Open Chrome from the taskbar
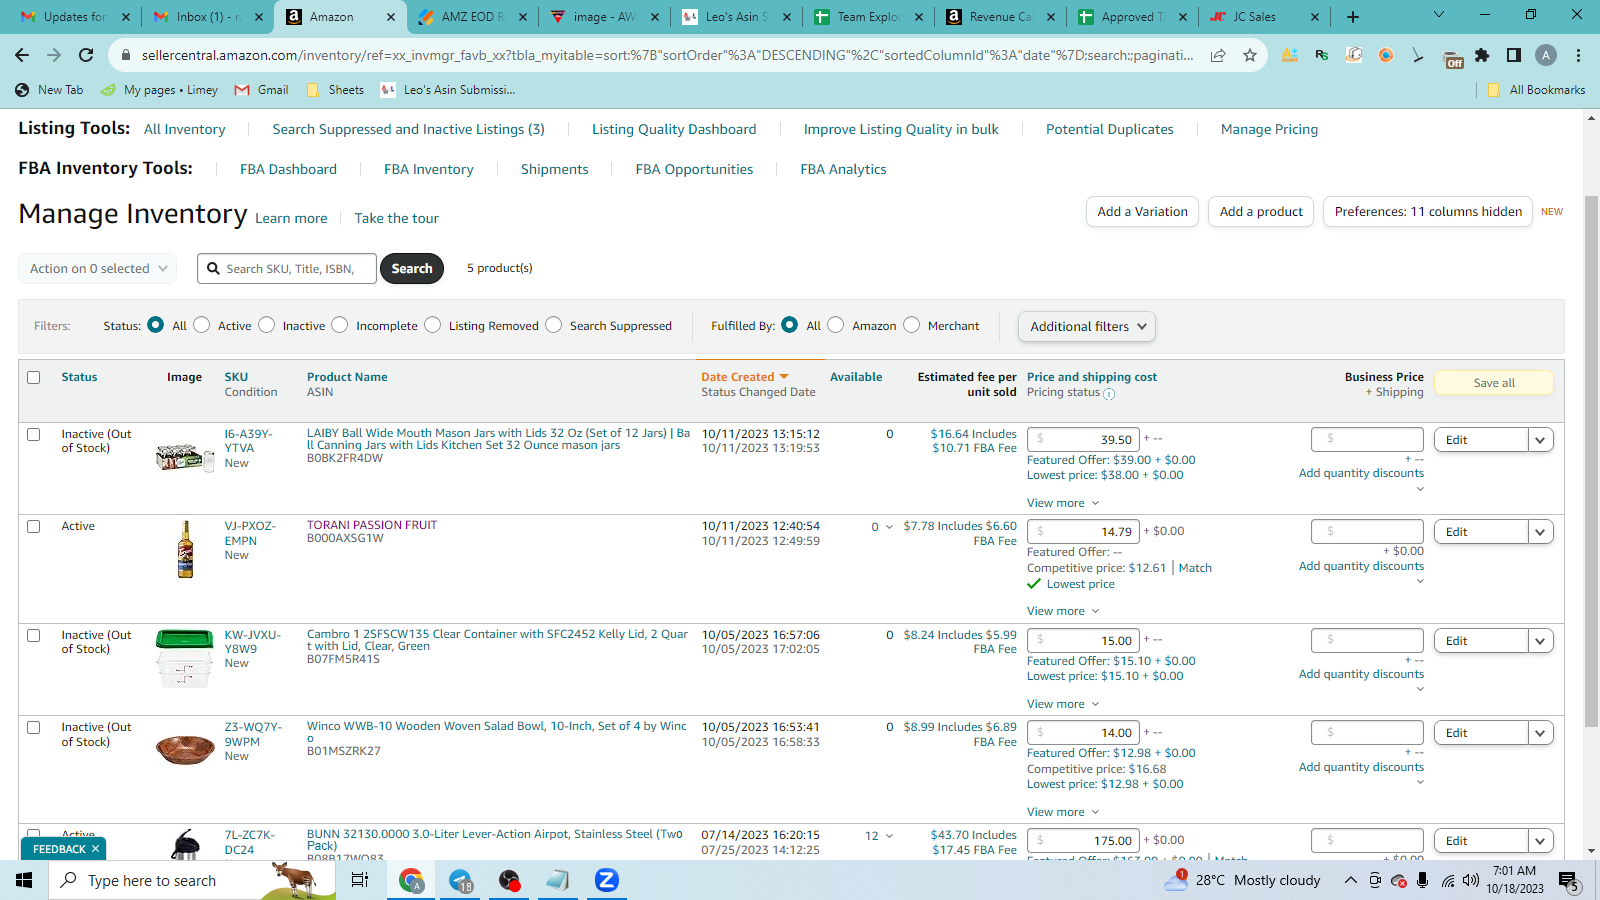Screen dimensions: 1600x900 tap(411, 880)
